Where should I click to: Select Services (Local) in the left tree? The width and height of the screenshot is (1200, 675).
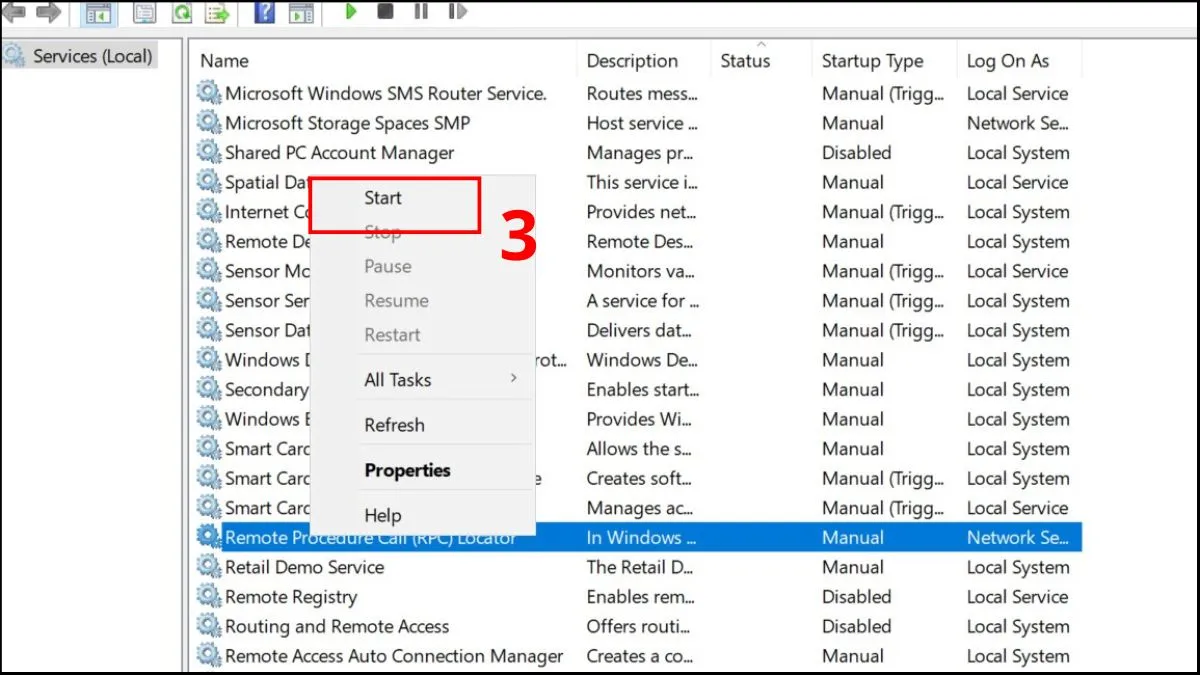(x=92, y=56)
